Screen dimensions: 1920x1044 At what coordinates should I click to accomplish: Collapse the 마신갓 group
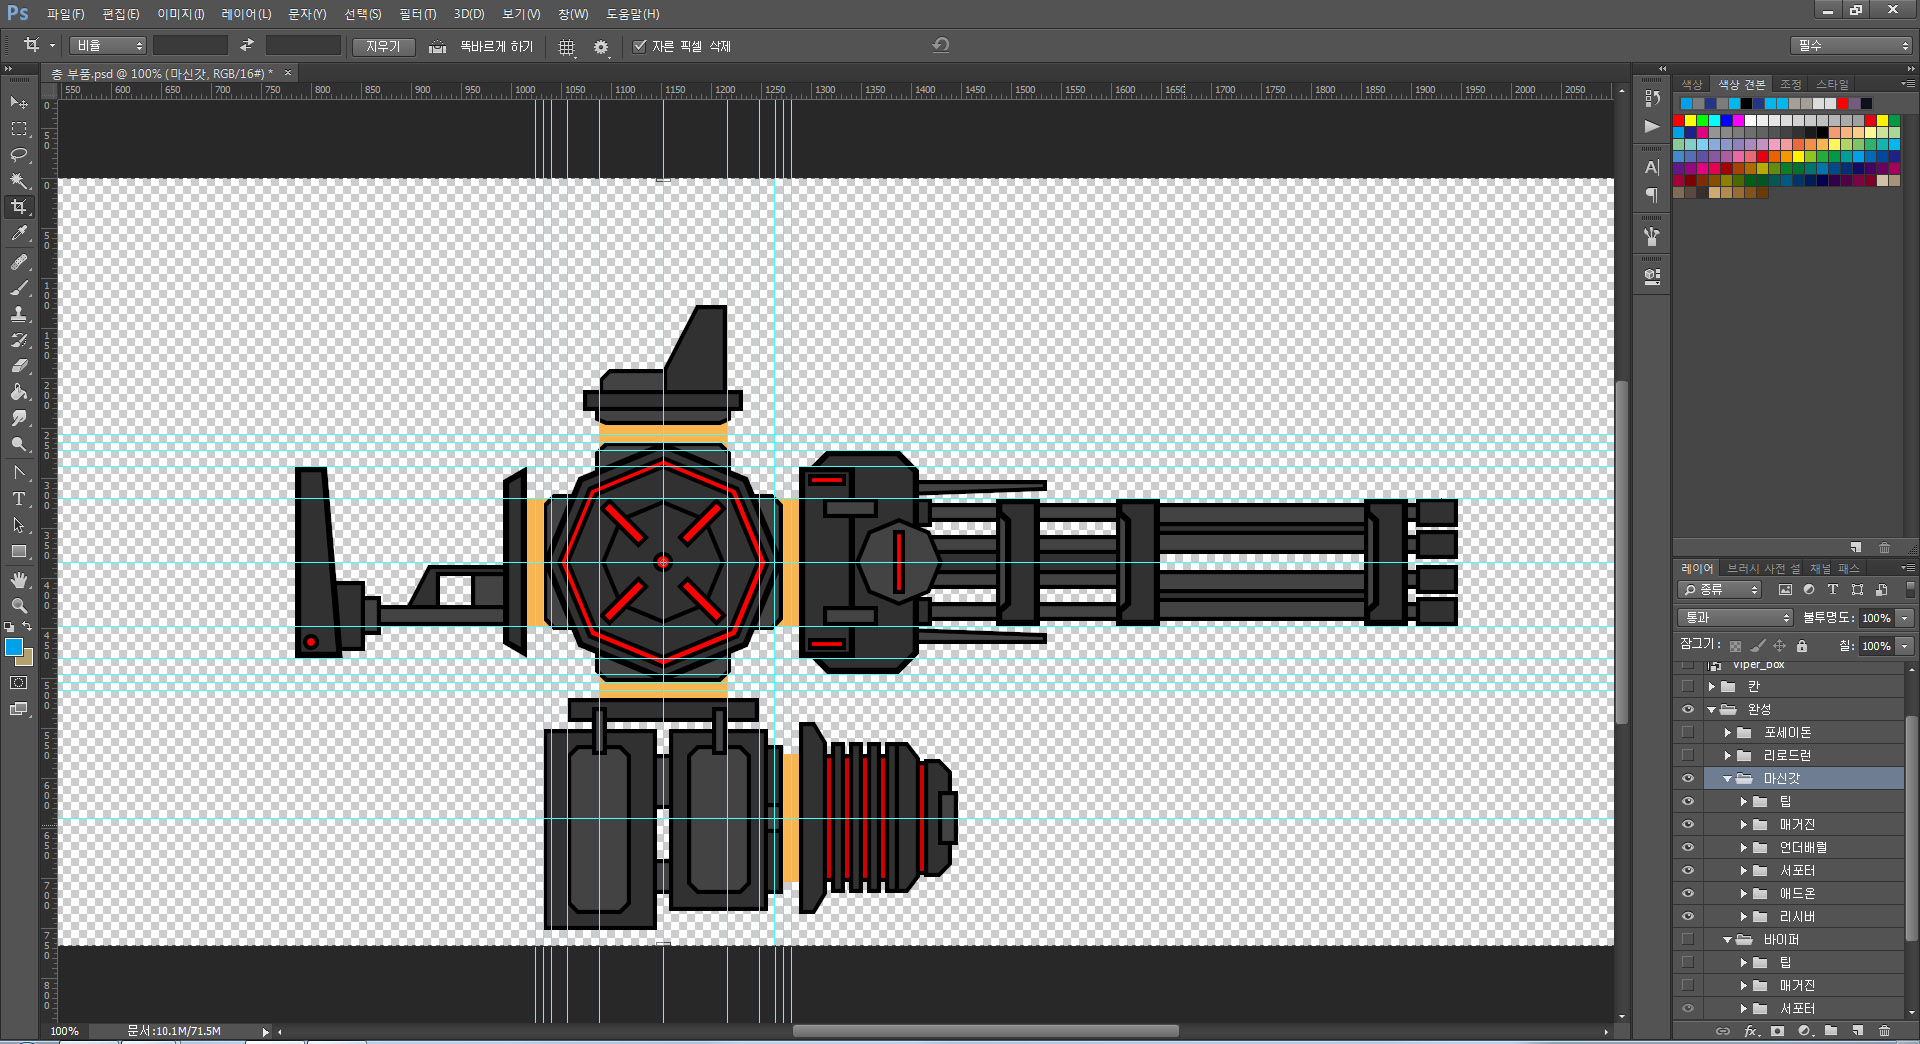[x=1728, y=779]
